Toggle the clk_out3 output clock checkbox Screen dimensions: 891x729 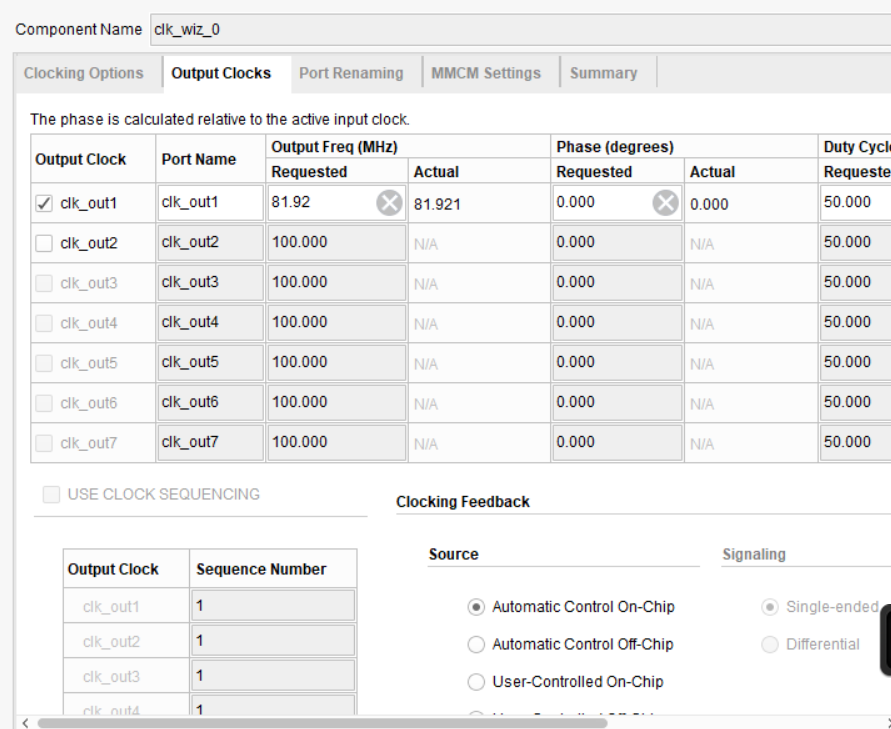point(44,283)
